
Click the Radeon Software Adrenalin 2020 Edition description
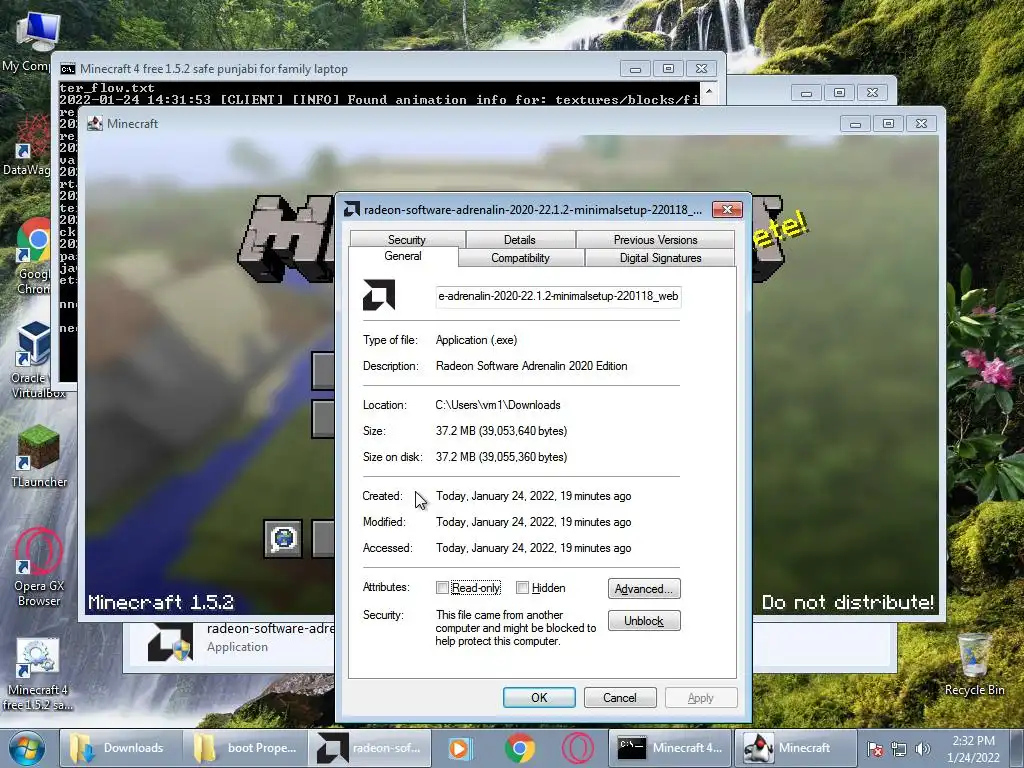(x=532, y=366)
